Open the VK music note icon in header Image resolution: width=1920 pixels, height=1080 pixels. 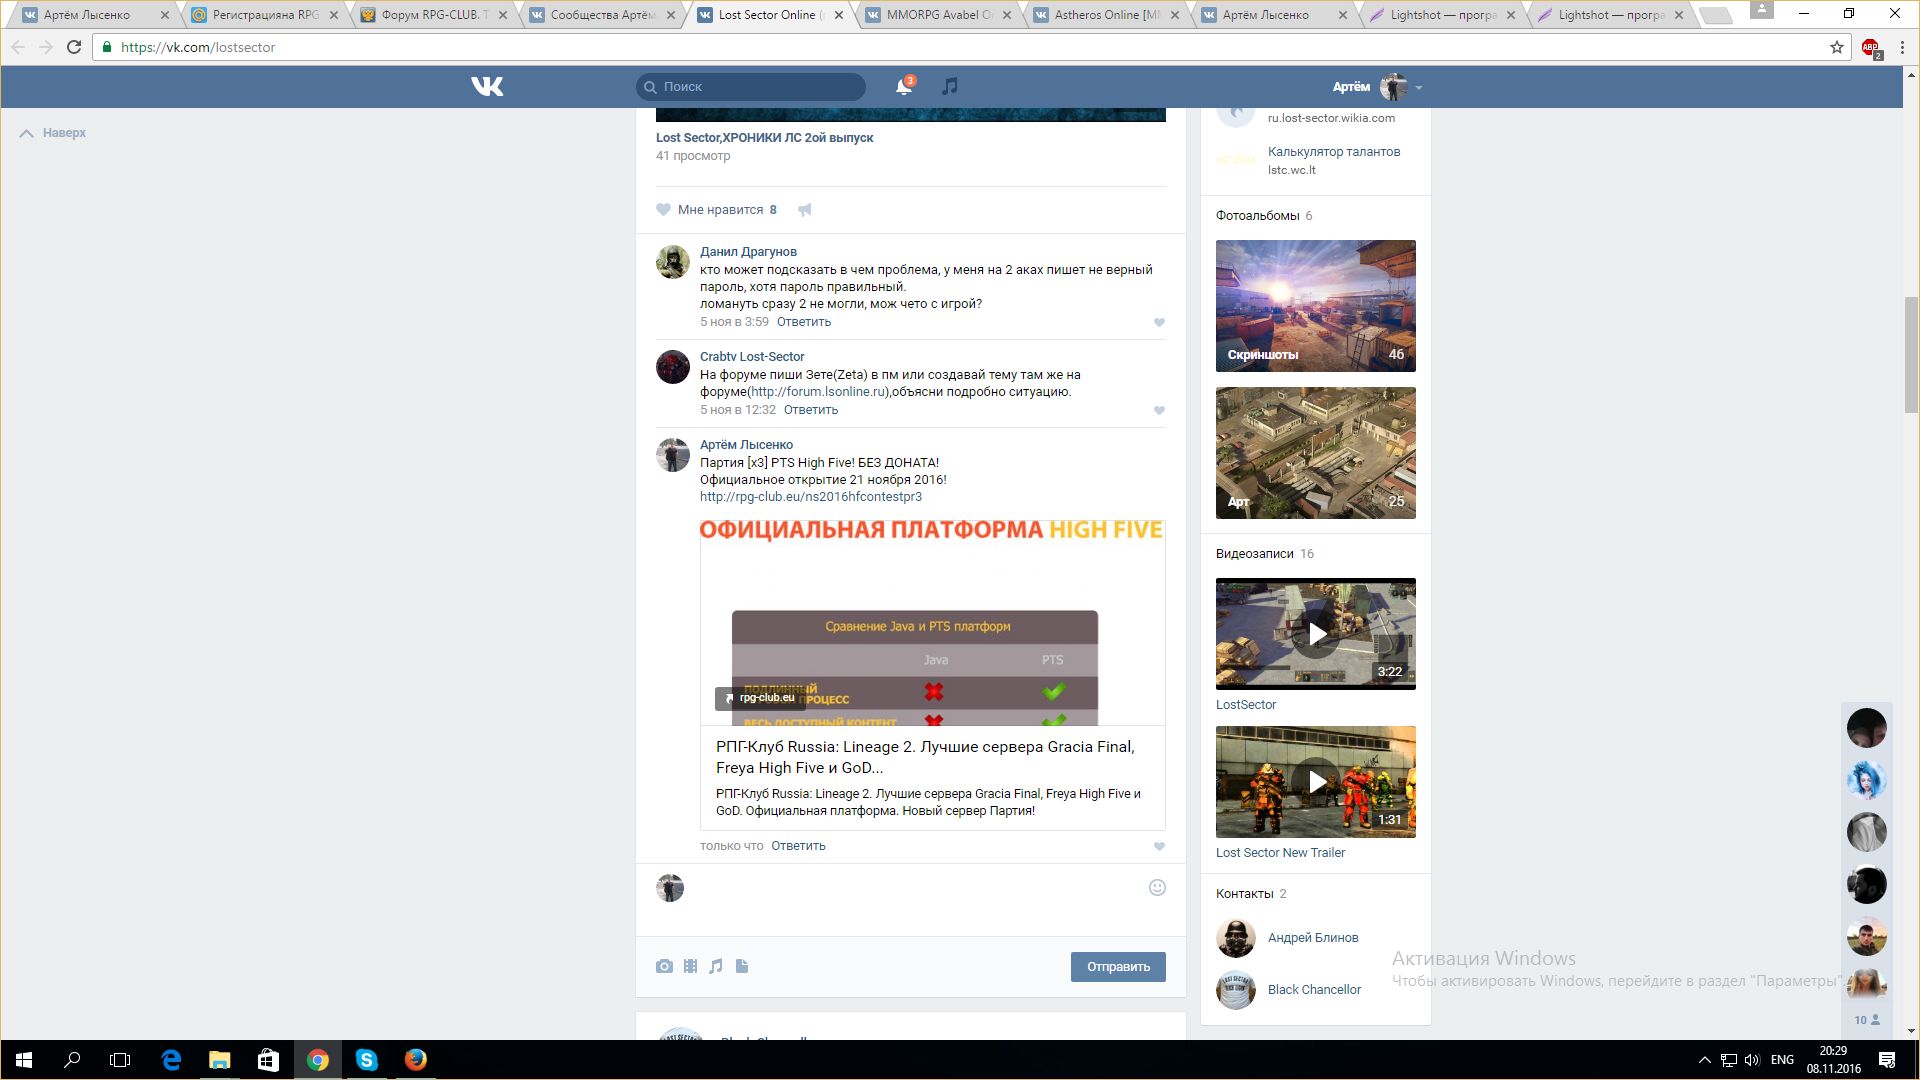[950, 87]
